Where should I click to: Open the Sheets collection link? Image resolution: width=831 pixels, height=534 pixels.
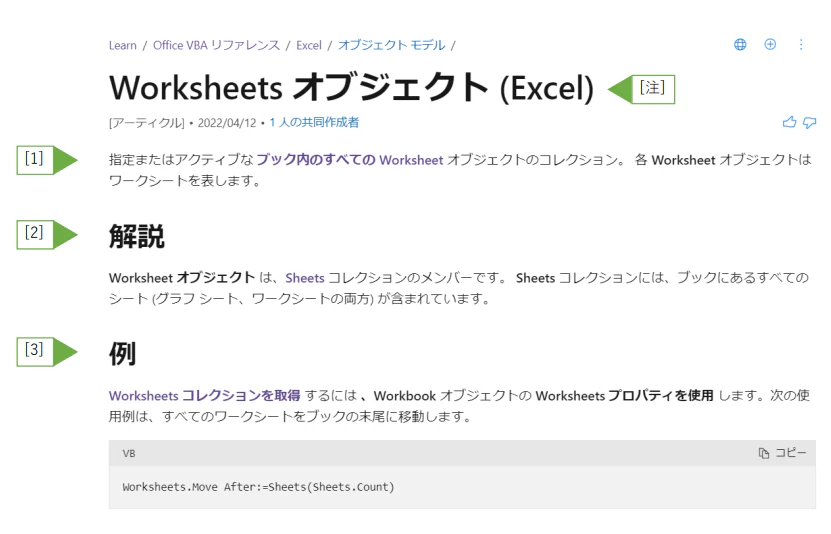[305, 278]
